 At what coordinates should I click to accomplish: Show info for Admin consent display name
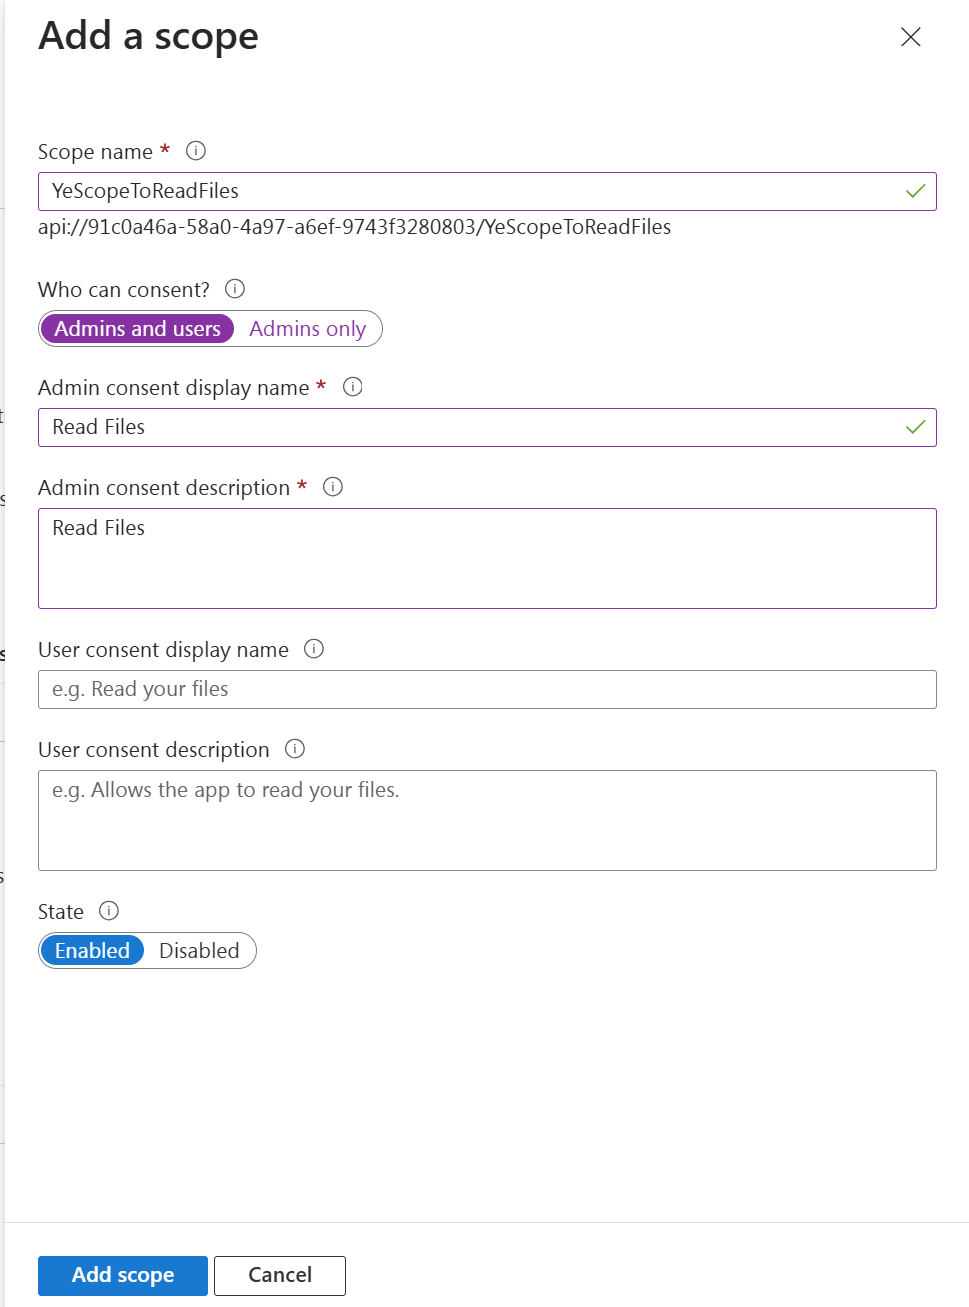pos(353,387)
